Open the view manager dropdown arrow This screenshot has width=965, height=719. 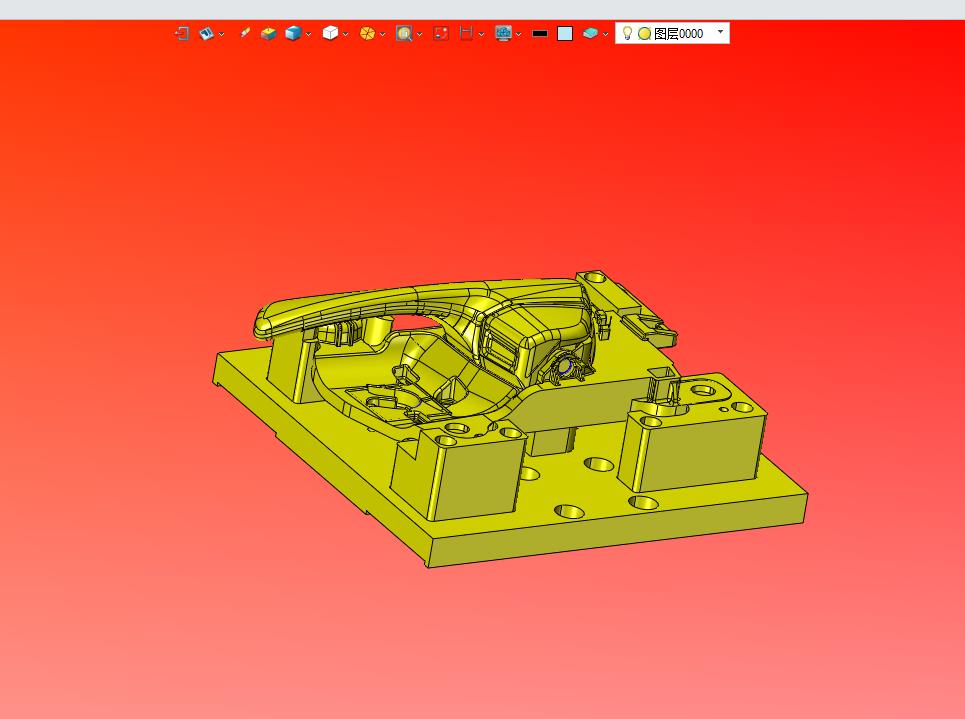coord(222,34)
